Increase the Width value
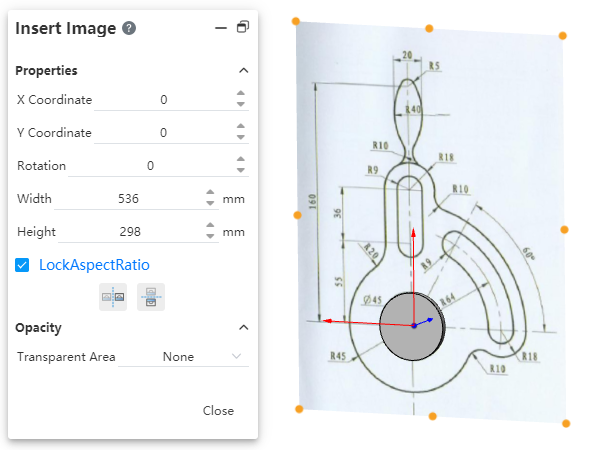Image resolution: width=592 pixels, height=450 pixels. coord(210,192)
